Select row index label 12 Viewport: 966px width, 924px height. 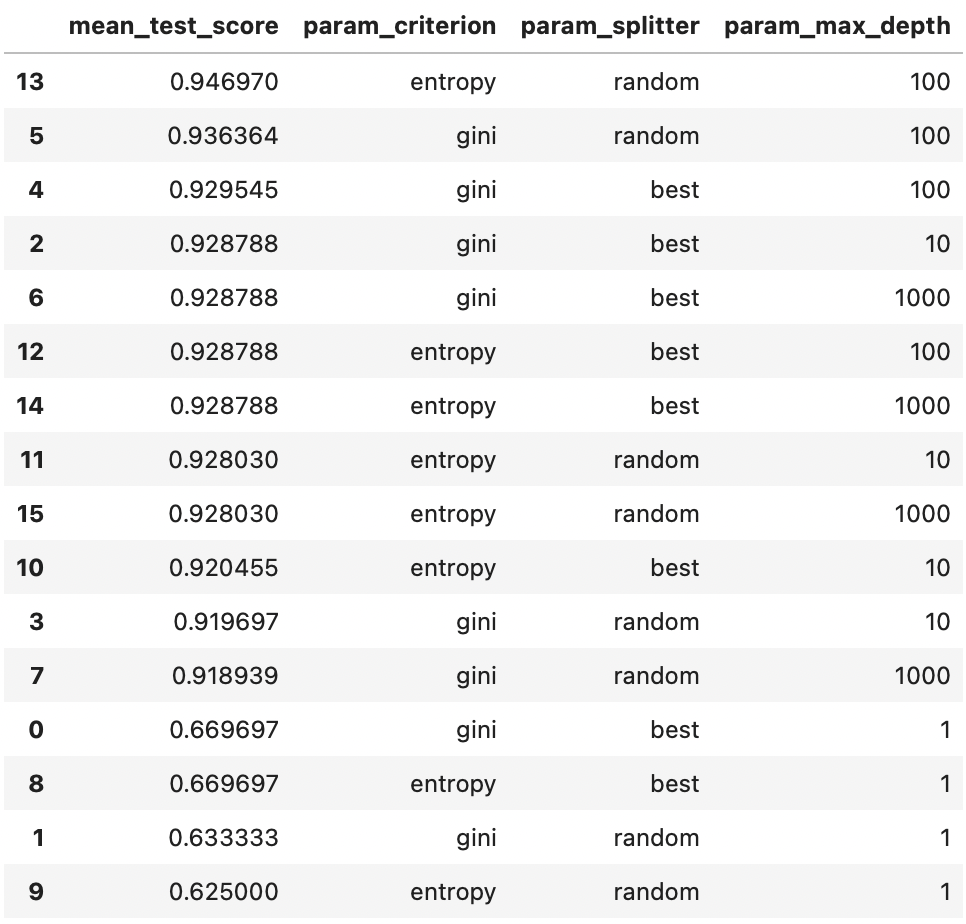pyautogui.click(x=31, y=351)
